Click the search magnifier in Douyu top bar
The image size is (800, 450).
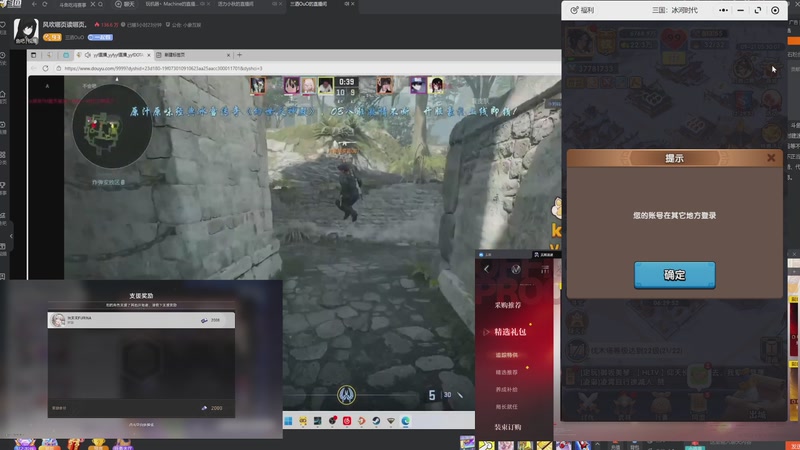[101, 4]
